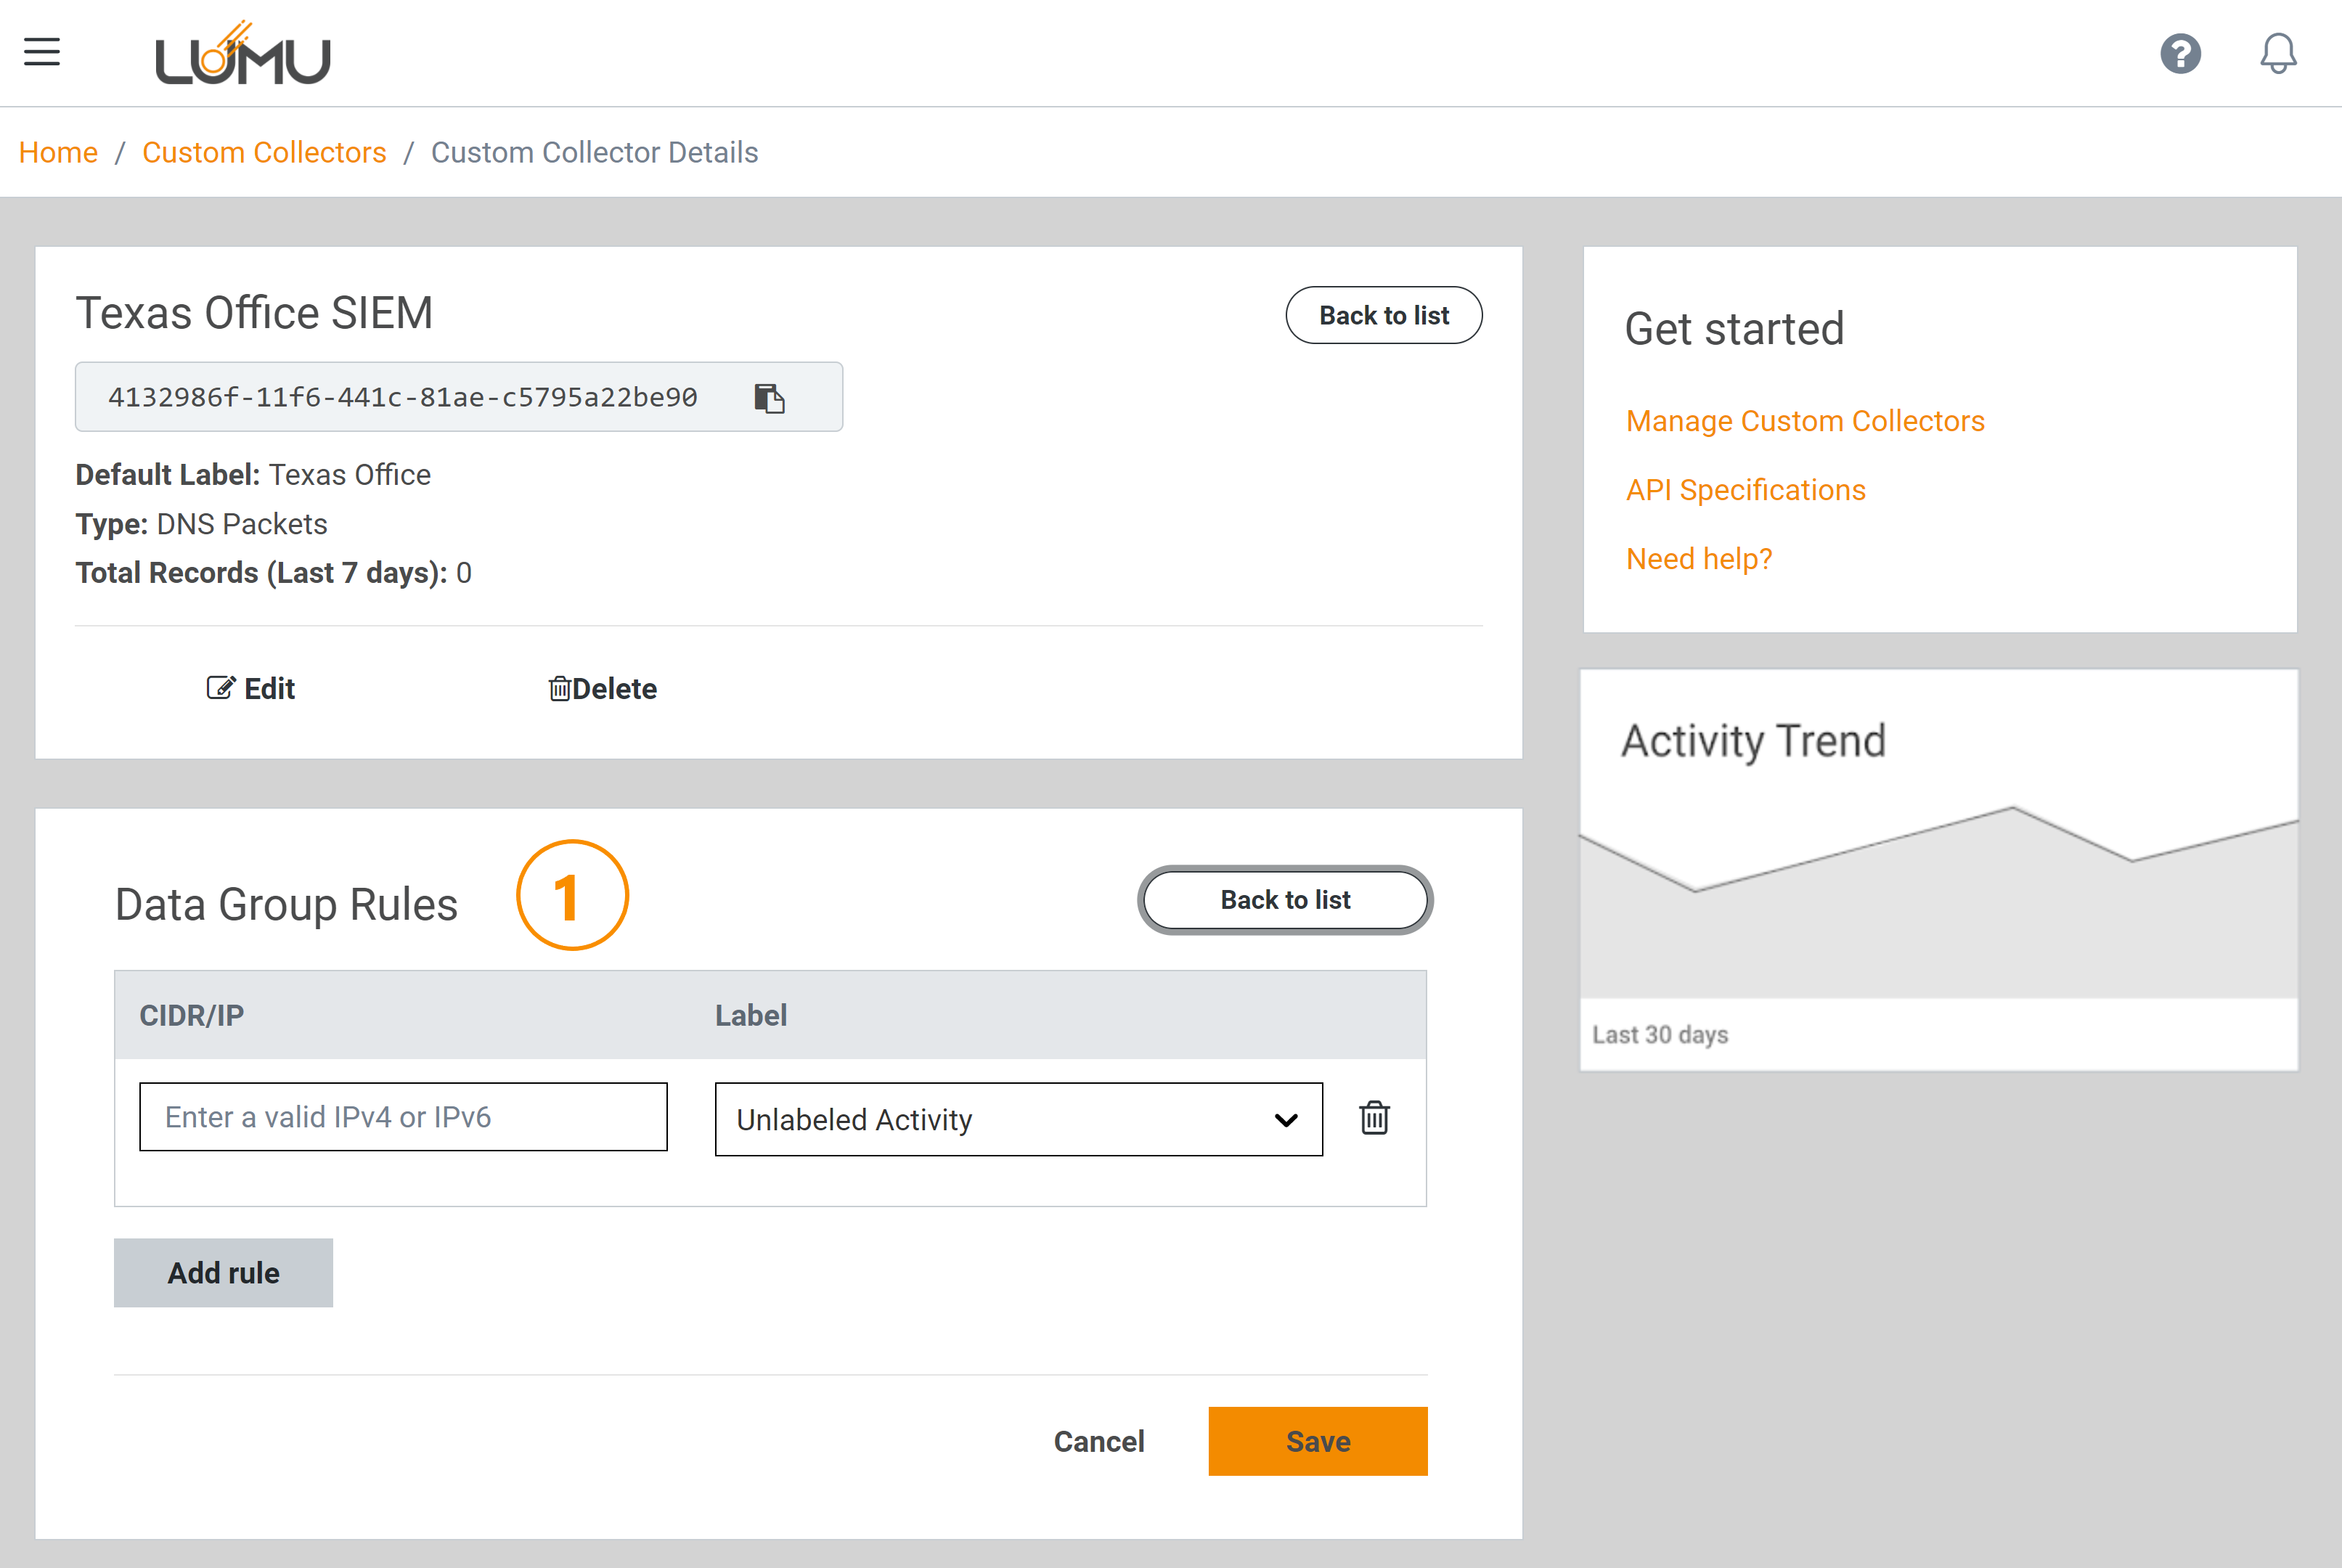This screenshot has width=2342, height=1568.
Task: Open the help question mark icon
Action: 2180,53
